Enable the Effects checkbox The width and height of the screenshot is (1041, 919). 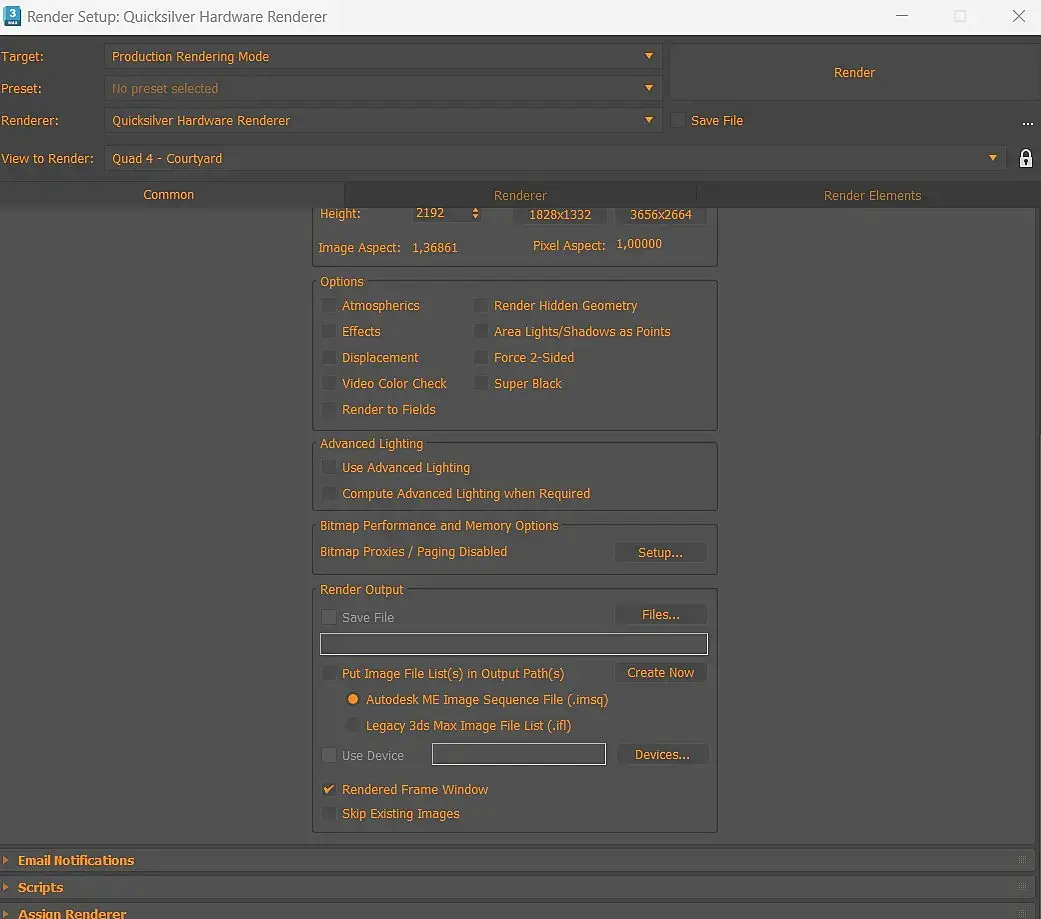[x=329, y=331]
